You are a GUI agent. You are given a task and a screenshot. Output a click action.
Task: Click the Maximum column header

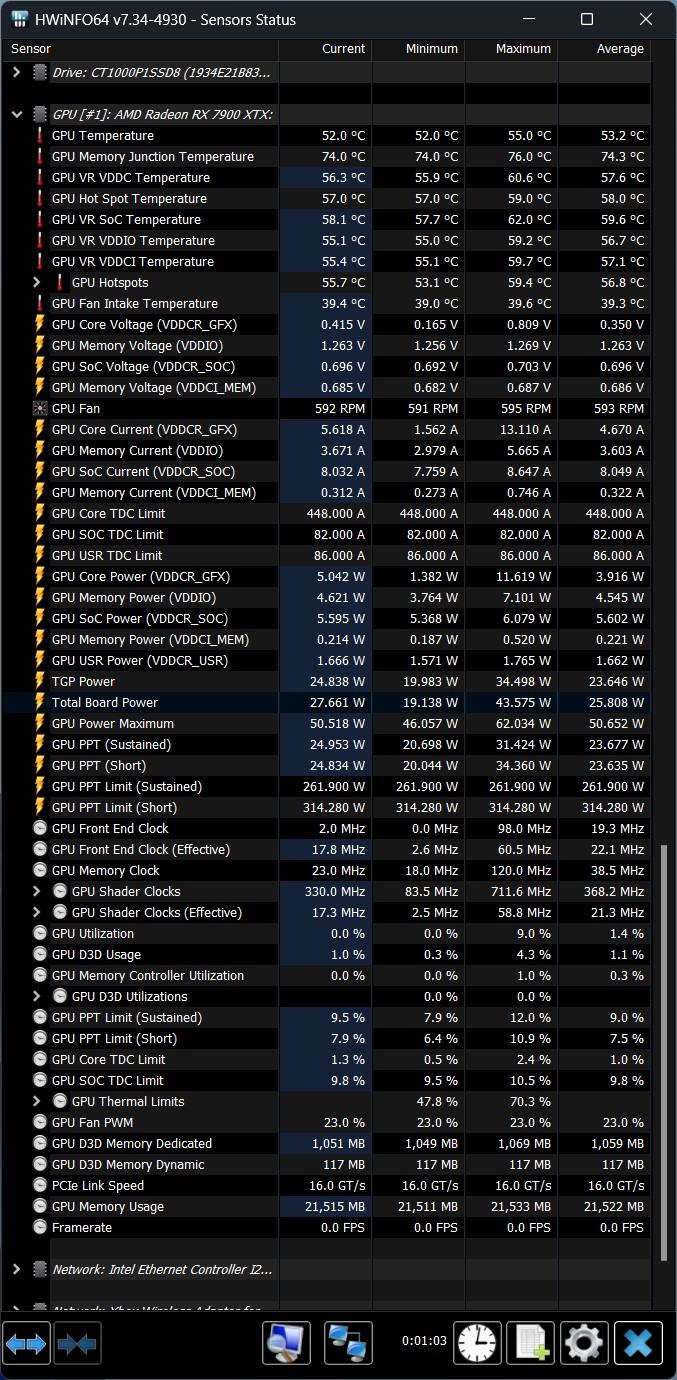point(511,48)
